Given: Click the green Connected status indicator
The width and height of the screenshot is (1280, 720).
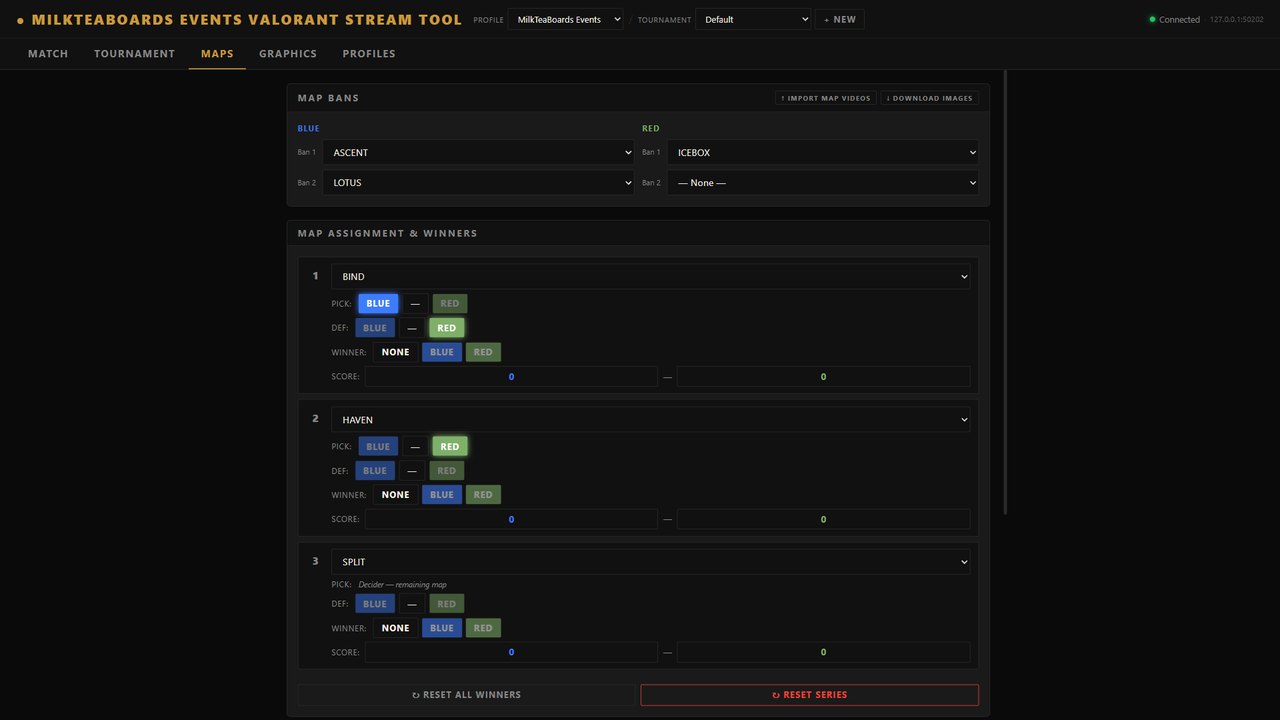Looking at the screenshot, I should [x=1174, y=19].
